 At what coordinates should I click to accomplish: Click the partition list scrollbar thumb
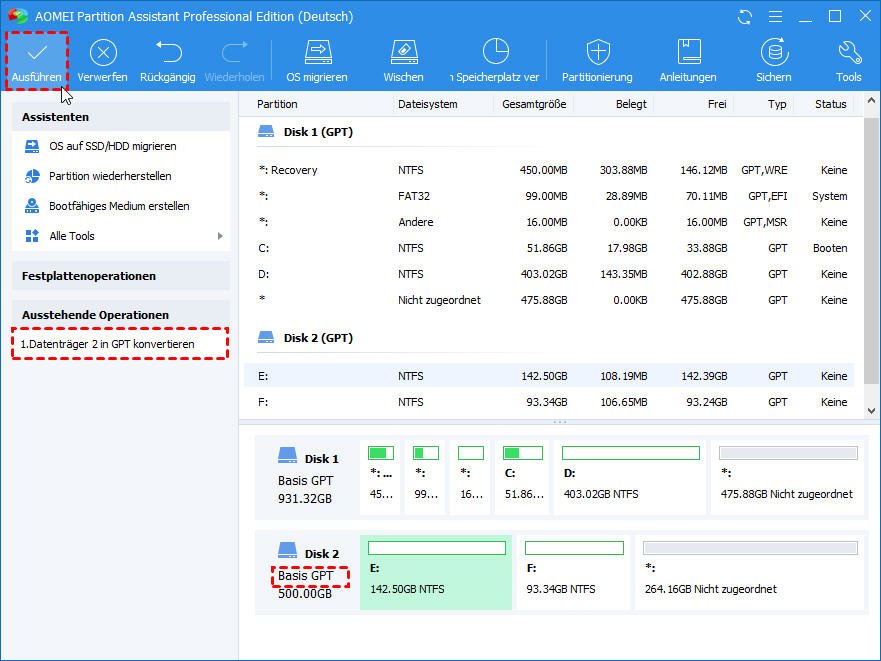coord(871,250)
